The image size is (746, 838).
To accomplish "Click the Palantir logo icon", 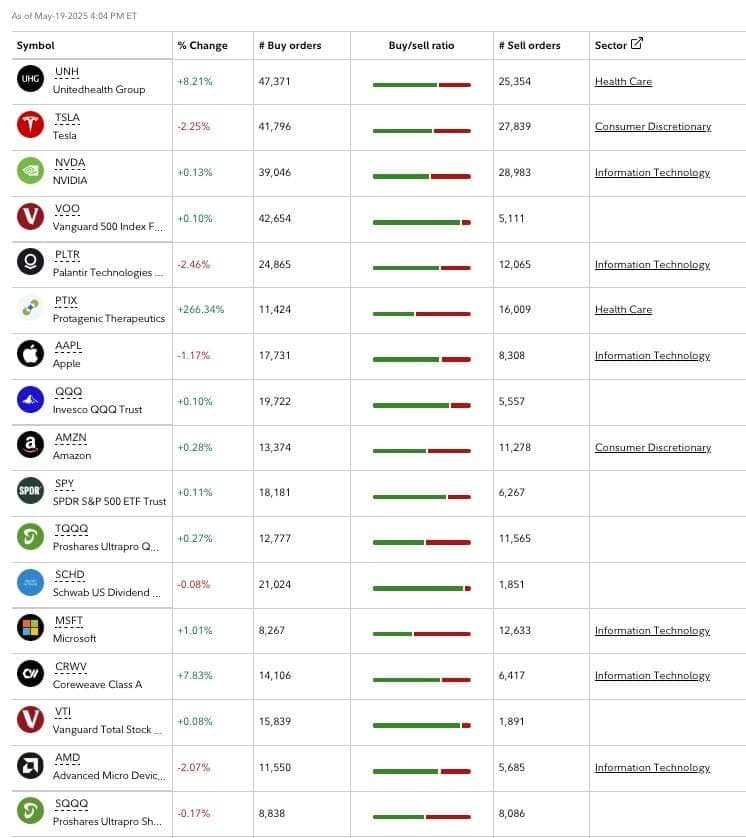I will (30, 262).
